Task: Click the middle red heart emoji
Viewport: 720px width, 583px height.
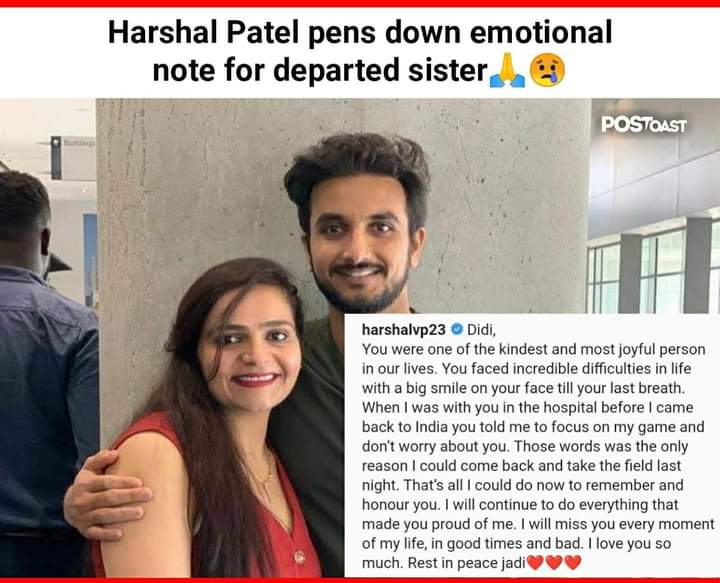Action: pyautogui.click(x=554, y=562)
